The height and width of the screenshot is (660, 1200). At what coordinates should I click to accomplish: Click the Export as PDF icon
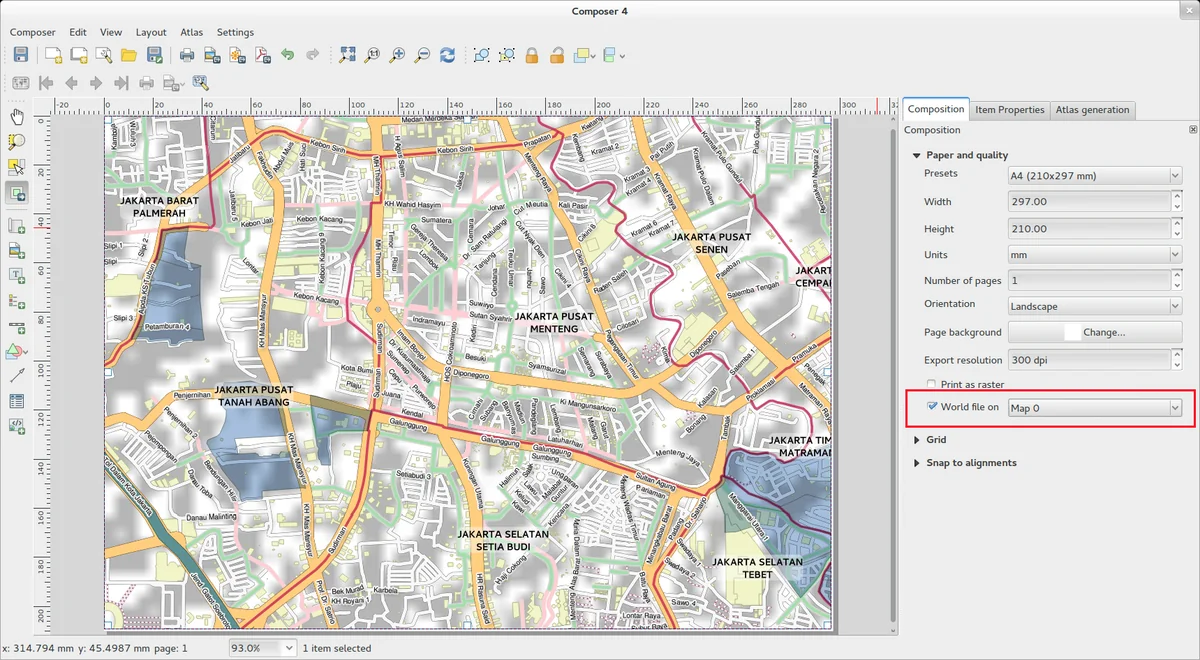tap(262, 55)
